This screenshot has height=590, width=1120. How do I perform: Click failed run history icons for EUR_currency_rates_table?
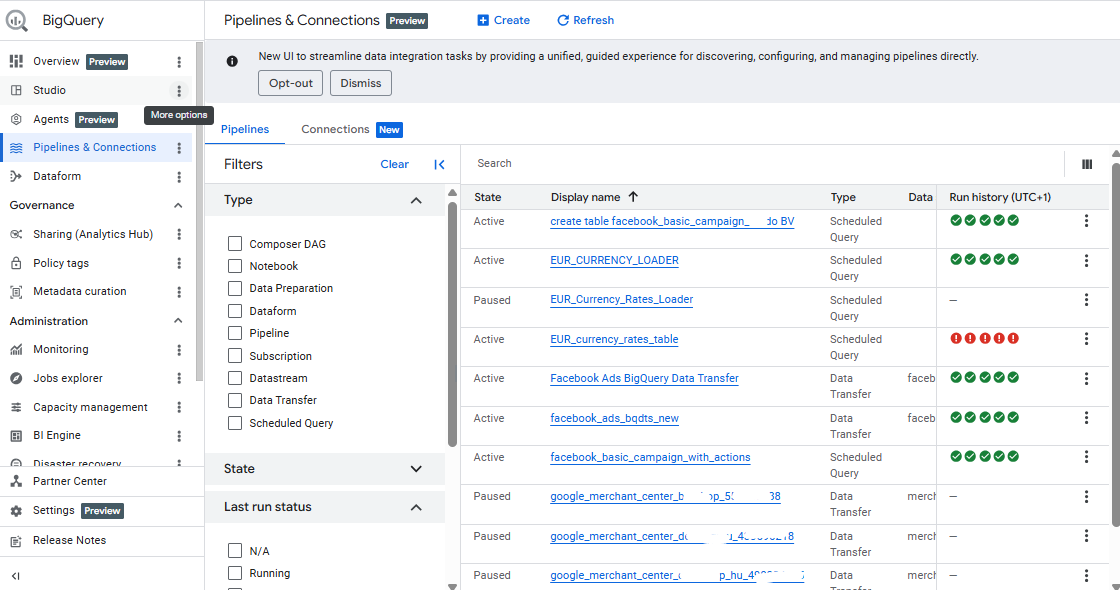coord(984,339)
